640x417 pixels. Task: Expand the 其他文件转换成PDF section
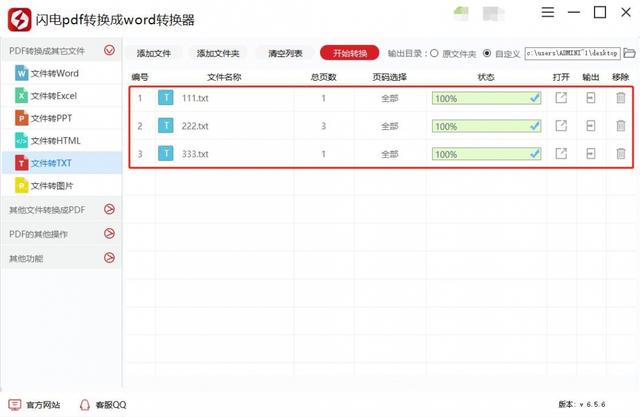109,209
